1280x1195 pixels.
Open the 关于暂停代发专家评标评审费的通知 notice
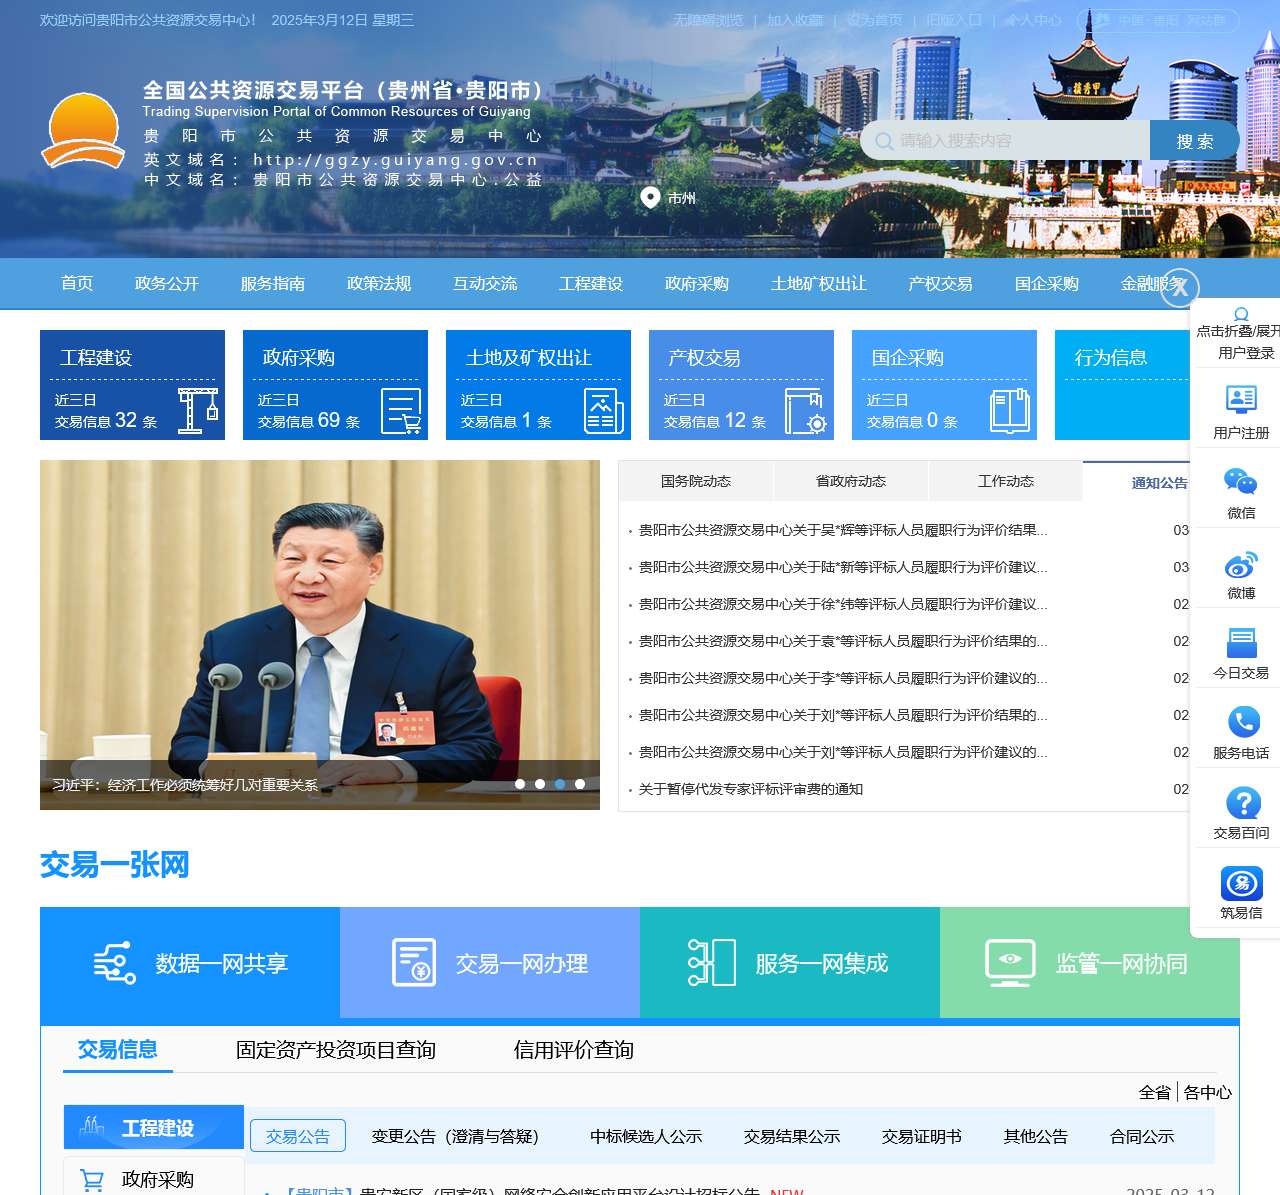coord(751,789)
